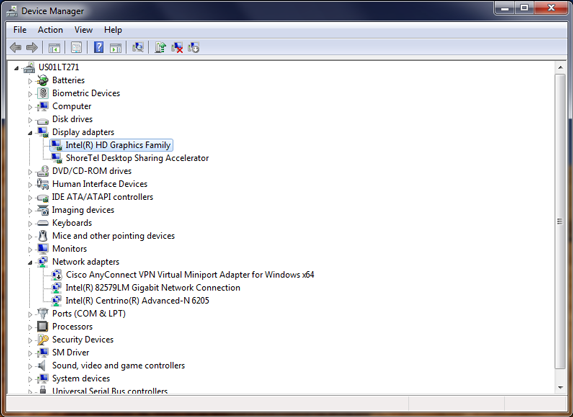
Task: Click Scan for hardware changes icon
Action: coord(138,48)
